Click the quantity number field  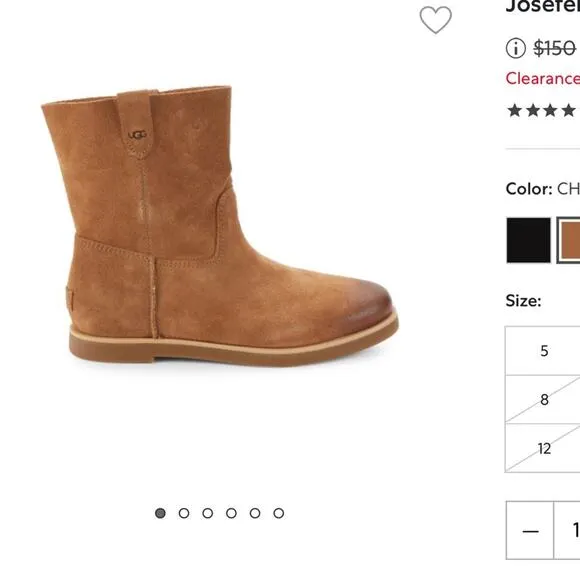(x=567, y=531)
